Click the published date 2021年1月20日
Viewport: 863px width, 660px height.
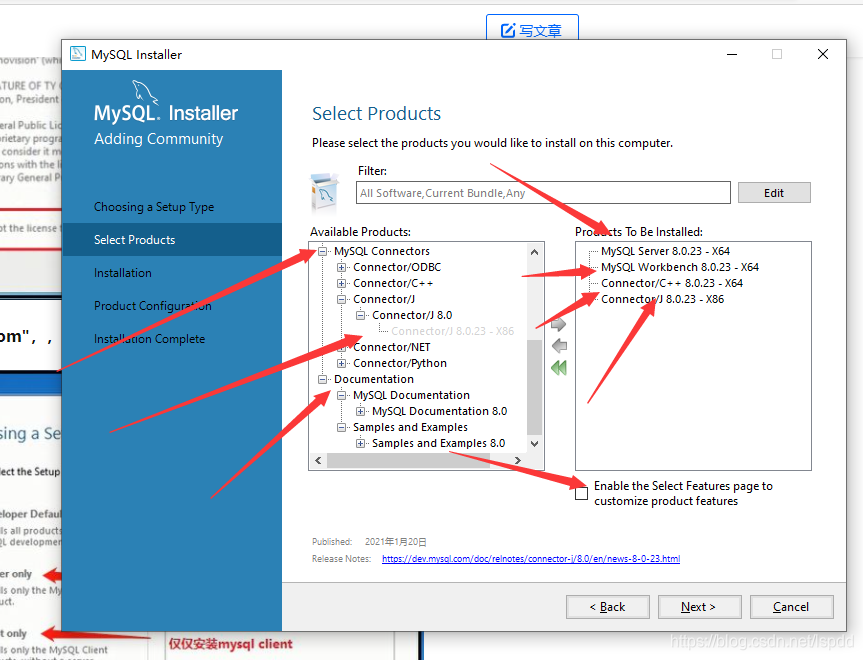pyautogui.click(x=395, y=542)
